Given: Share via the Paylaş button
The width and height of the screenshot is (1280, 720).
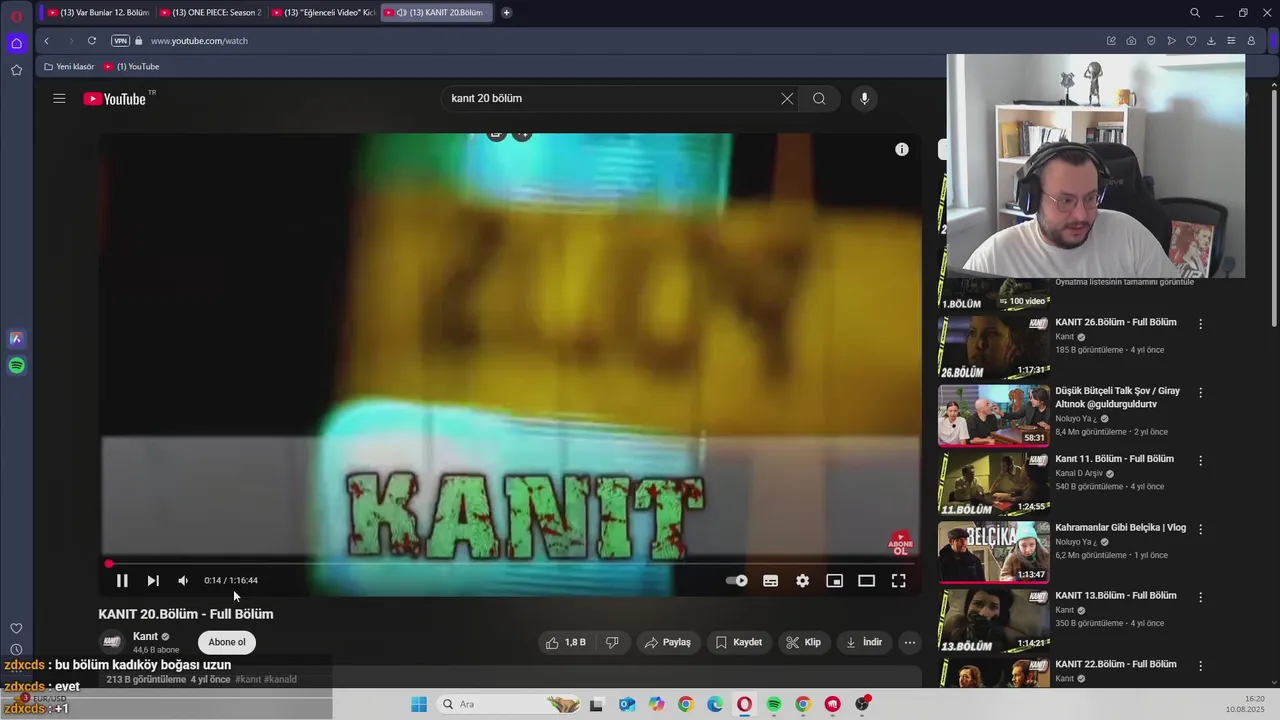Looking at the screenshot, I should pyautogui.click(x=668, y=642).
